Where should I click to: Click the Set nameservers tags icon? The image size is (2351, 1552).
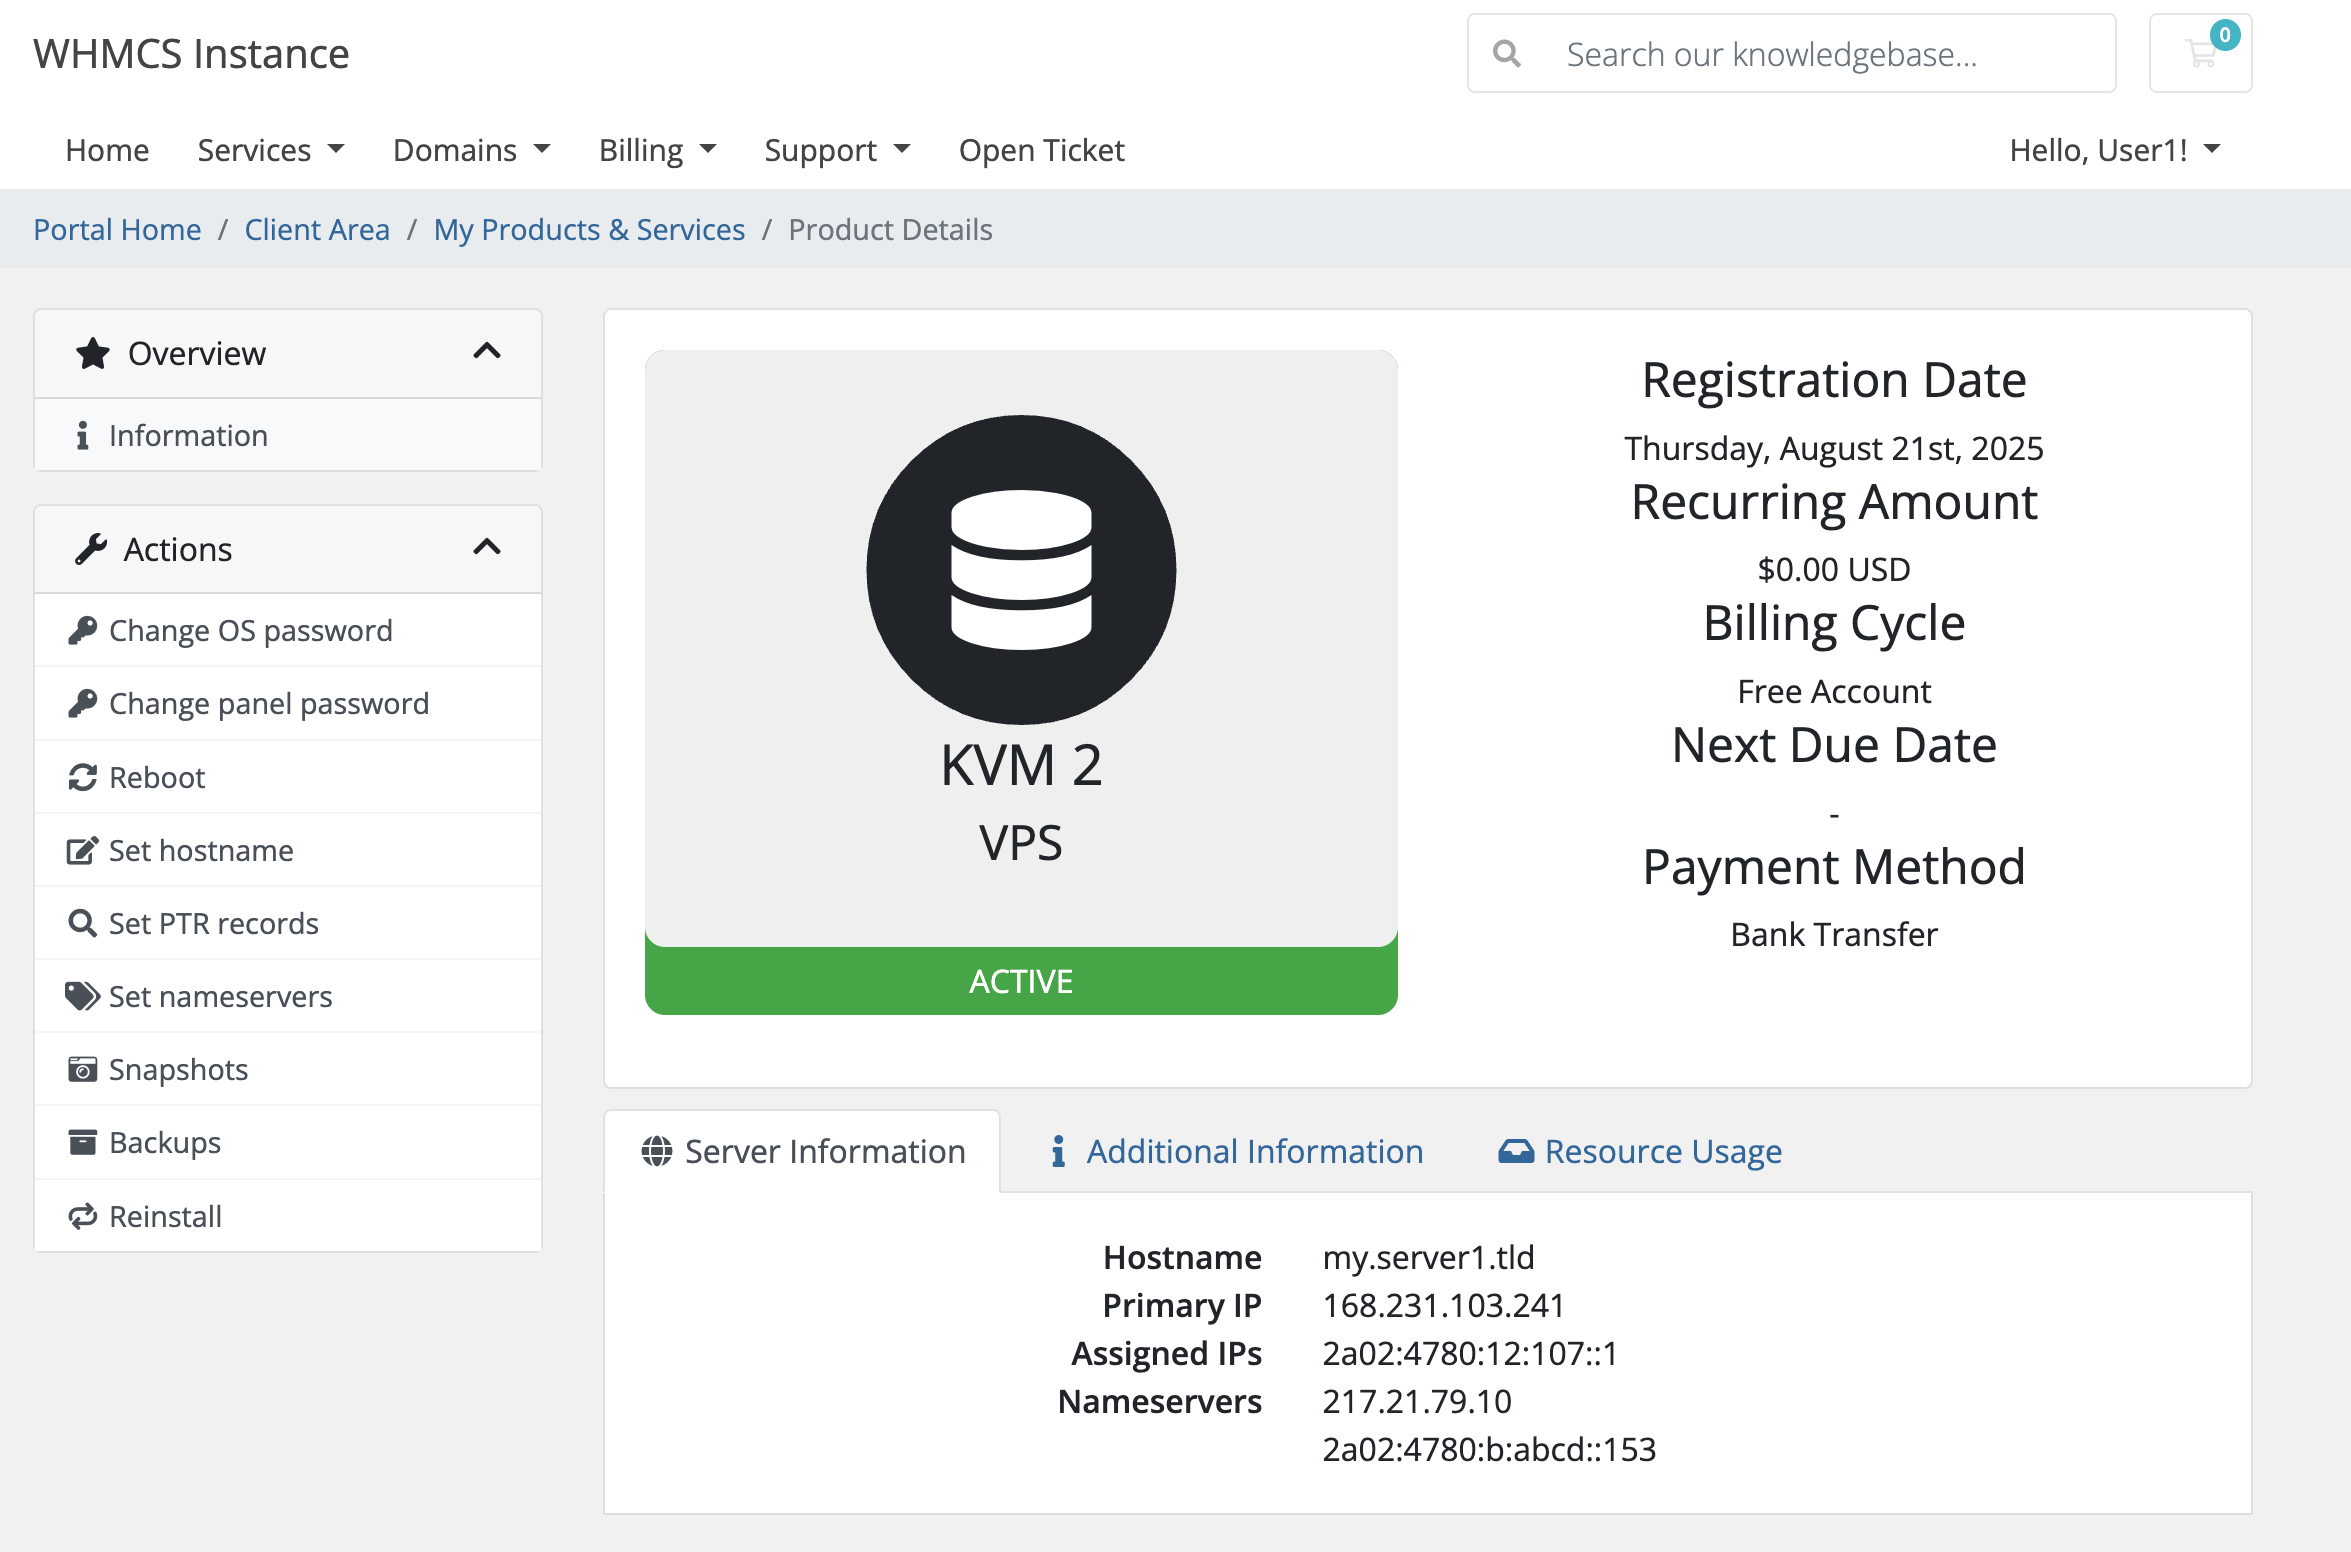(82, 996)
